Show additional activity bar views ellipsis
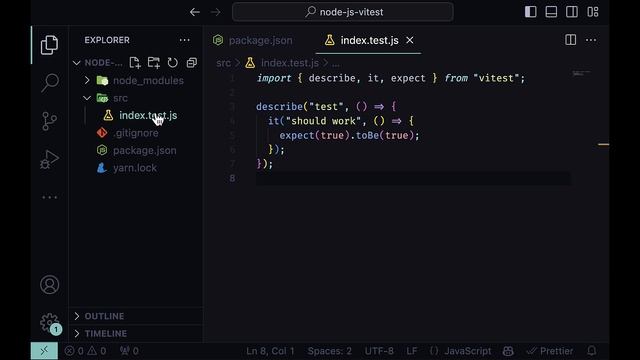The width and height of the screenshot is (640, 360). click(49, 198)
